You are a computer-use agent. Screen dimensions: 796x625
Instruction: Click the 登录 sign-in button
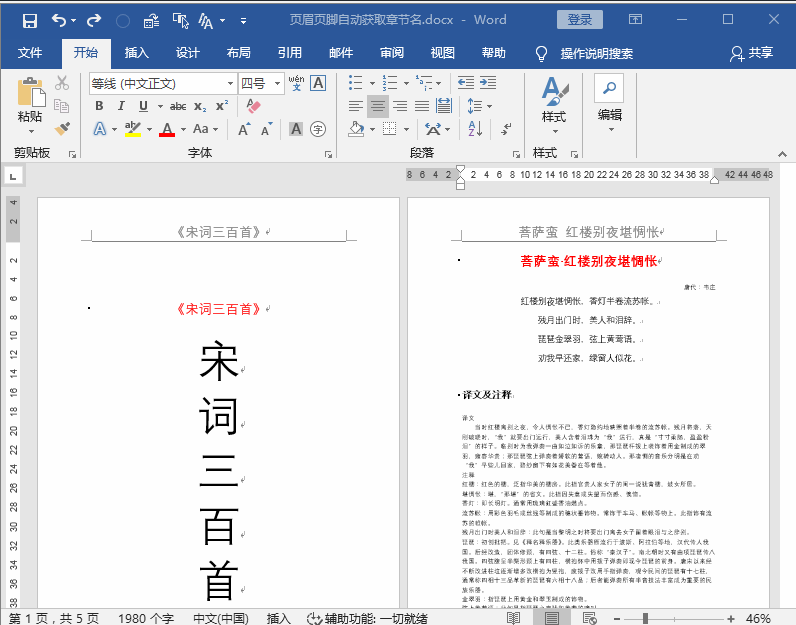tap(580, 20)
